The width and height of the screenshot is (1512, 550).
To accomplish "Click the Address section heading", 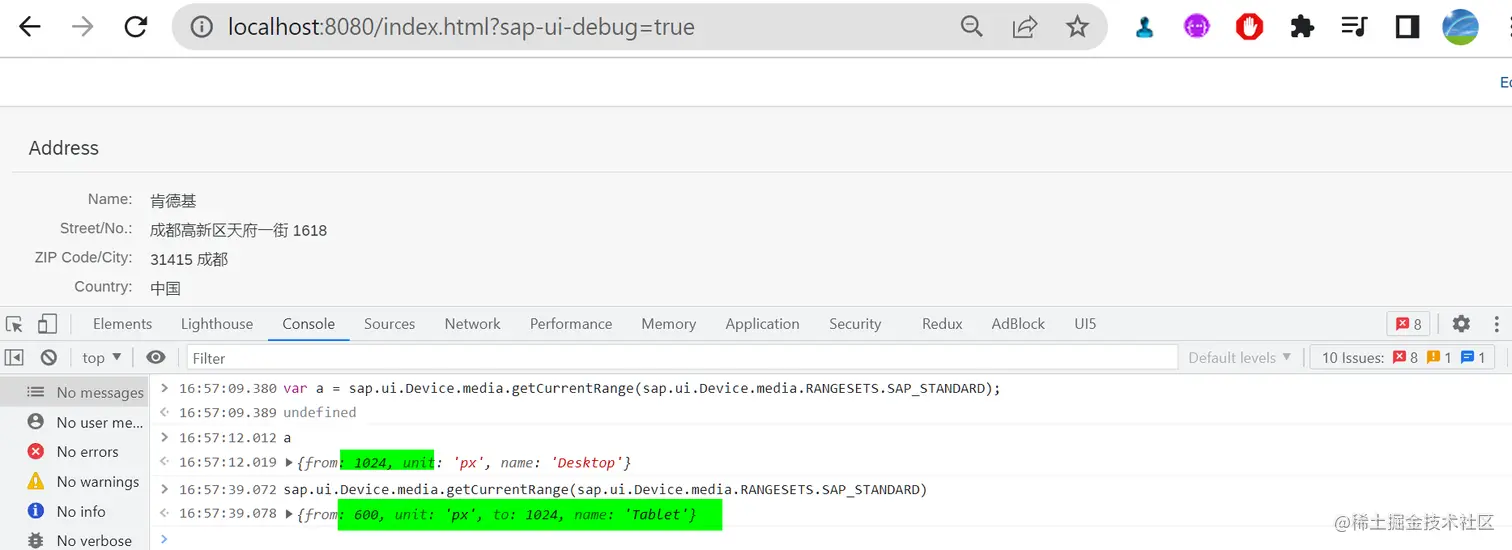I will (x=64, y=148).
